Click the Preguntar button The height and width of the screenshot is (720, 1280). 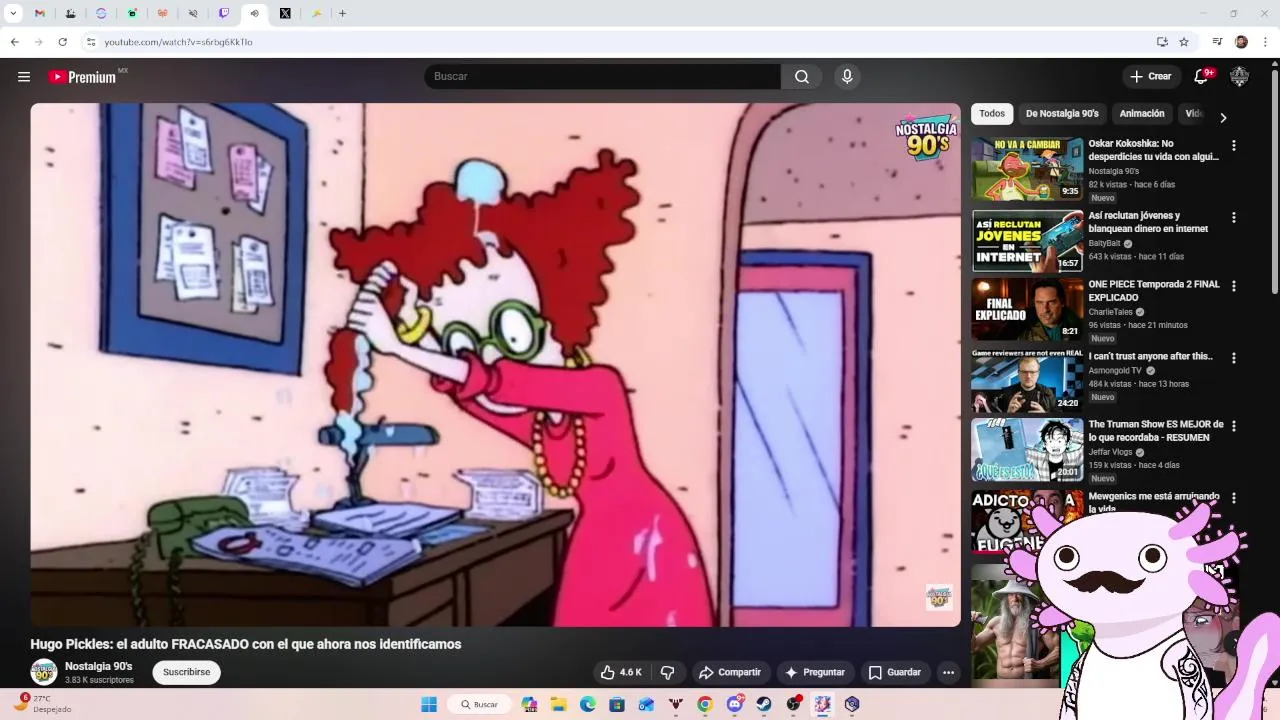point(815,672)
